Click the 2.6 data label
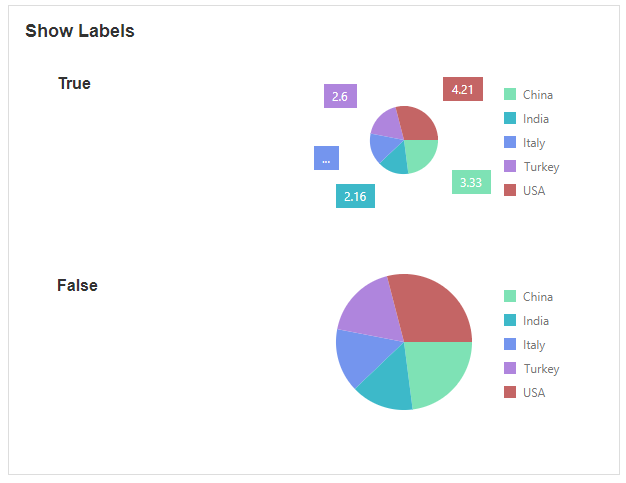Viewport: 626px width, 483px height. (x=340, y=97)
